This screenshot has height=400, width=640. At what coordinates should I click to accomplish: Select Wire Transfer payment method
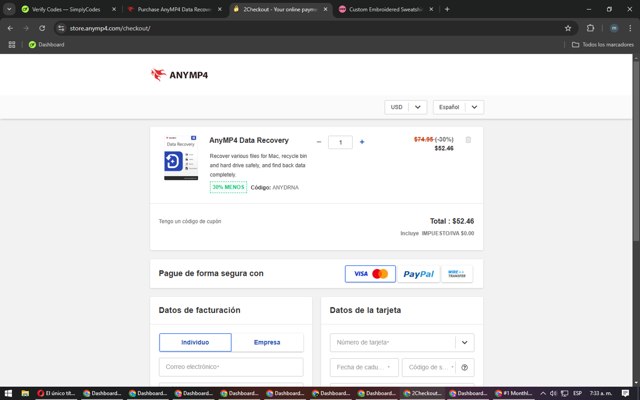(x=457, y=274)
